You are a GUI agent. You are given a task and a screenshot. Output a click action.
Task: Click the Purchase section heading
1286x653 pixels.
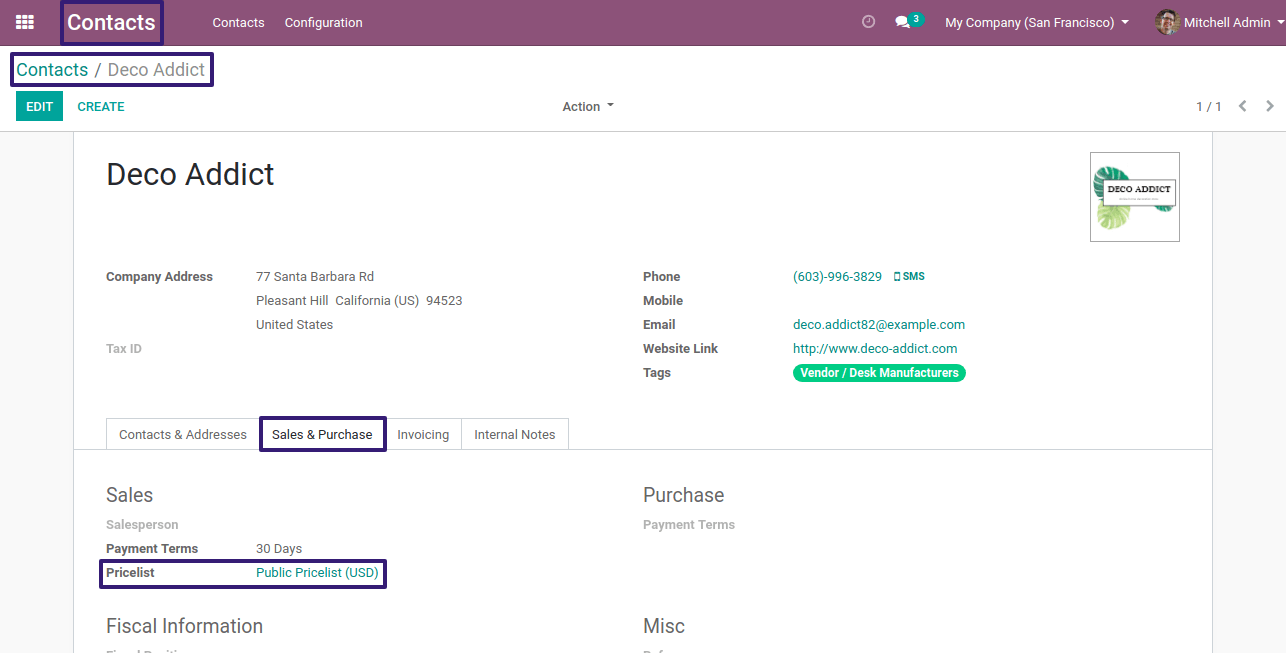pyautogui.click(x=683, y=495)
